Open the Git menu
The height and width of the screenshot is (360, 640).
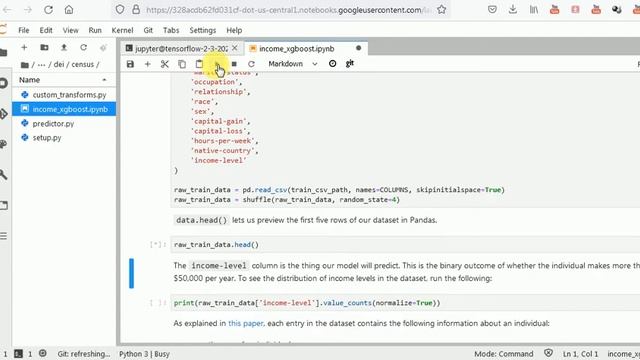(x=148, y=30)
